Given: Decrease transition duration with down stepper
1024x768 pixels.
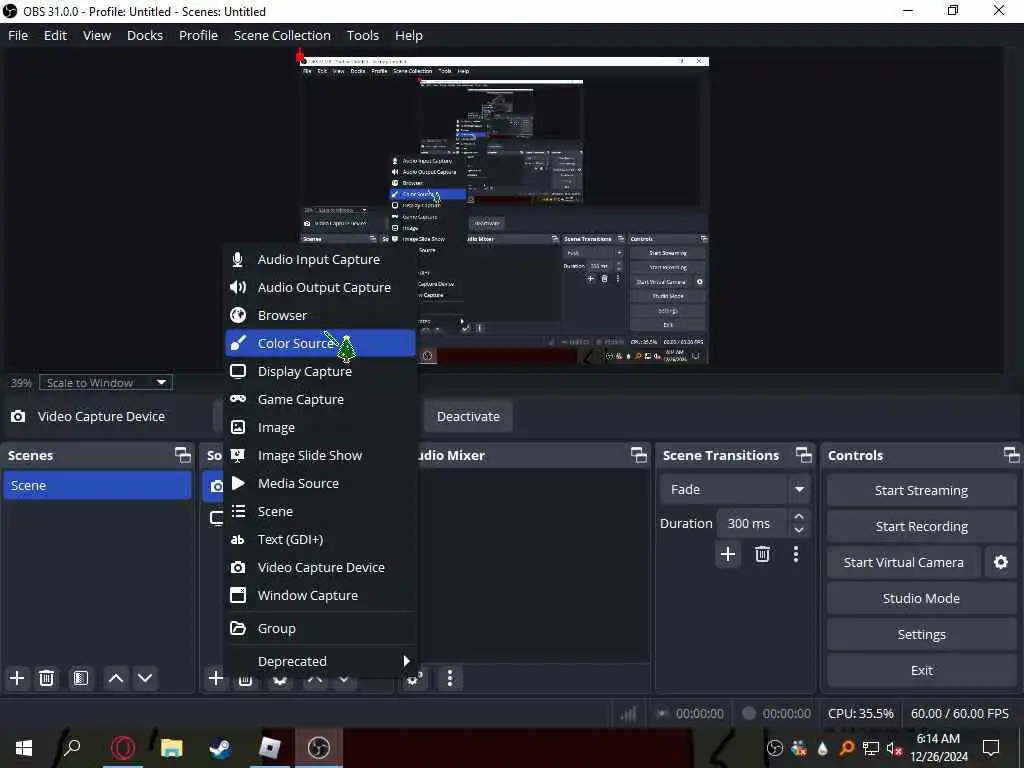Looking at the screenshot, I should [x=799, y=530].
